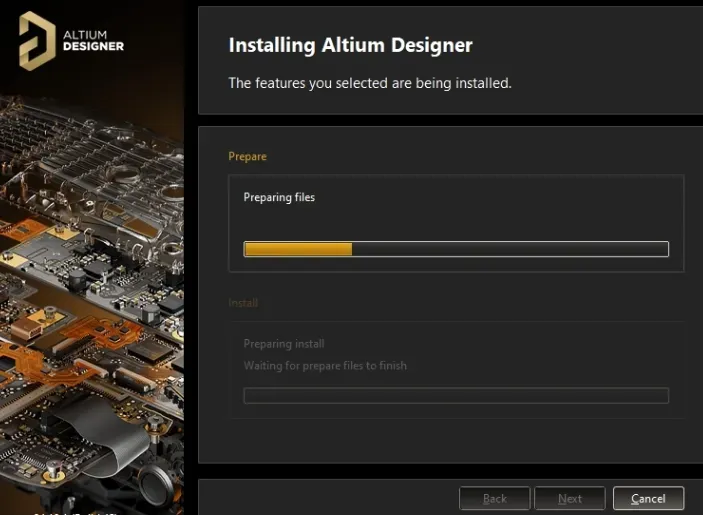Select the 'Installing Altium Designer' heading

click(x=350, y=45)
